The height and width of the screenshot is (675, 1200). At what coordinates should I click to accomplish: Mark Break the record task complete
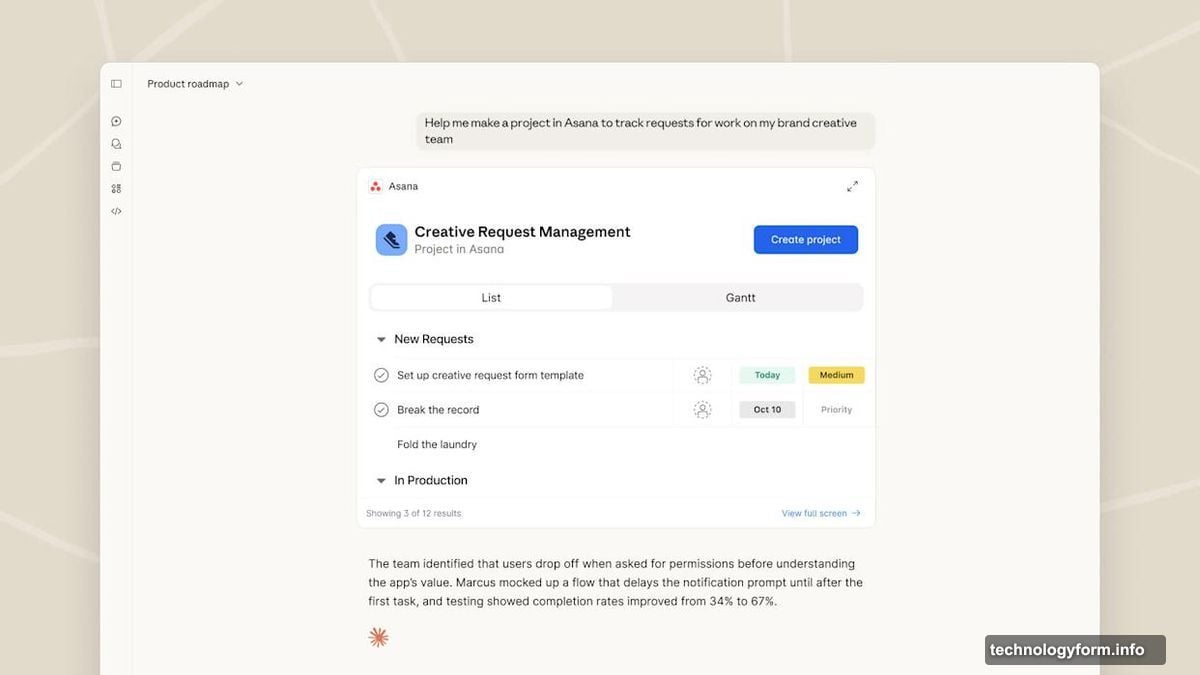[x=381, y=409]
